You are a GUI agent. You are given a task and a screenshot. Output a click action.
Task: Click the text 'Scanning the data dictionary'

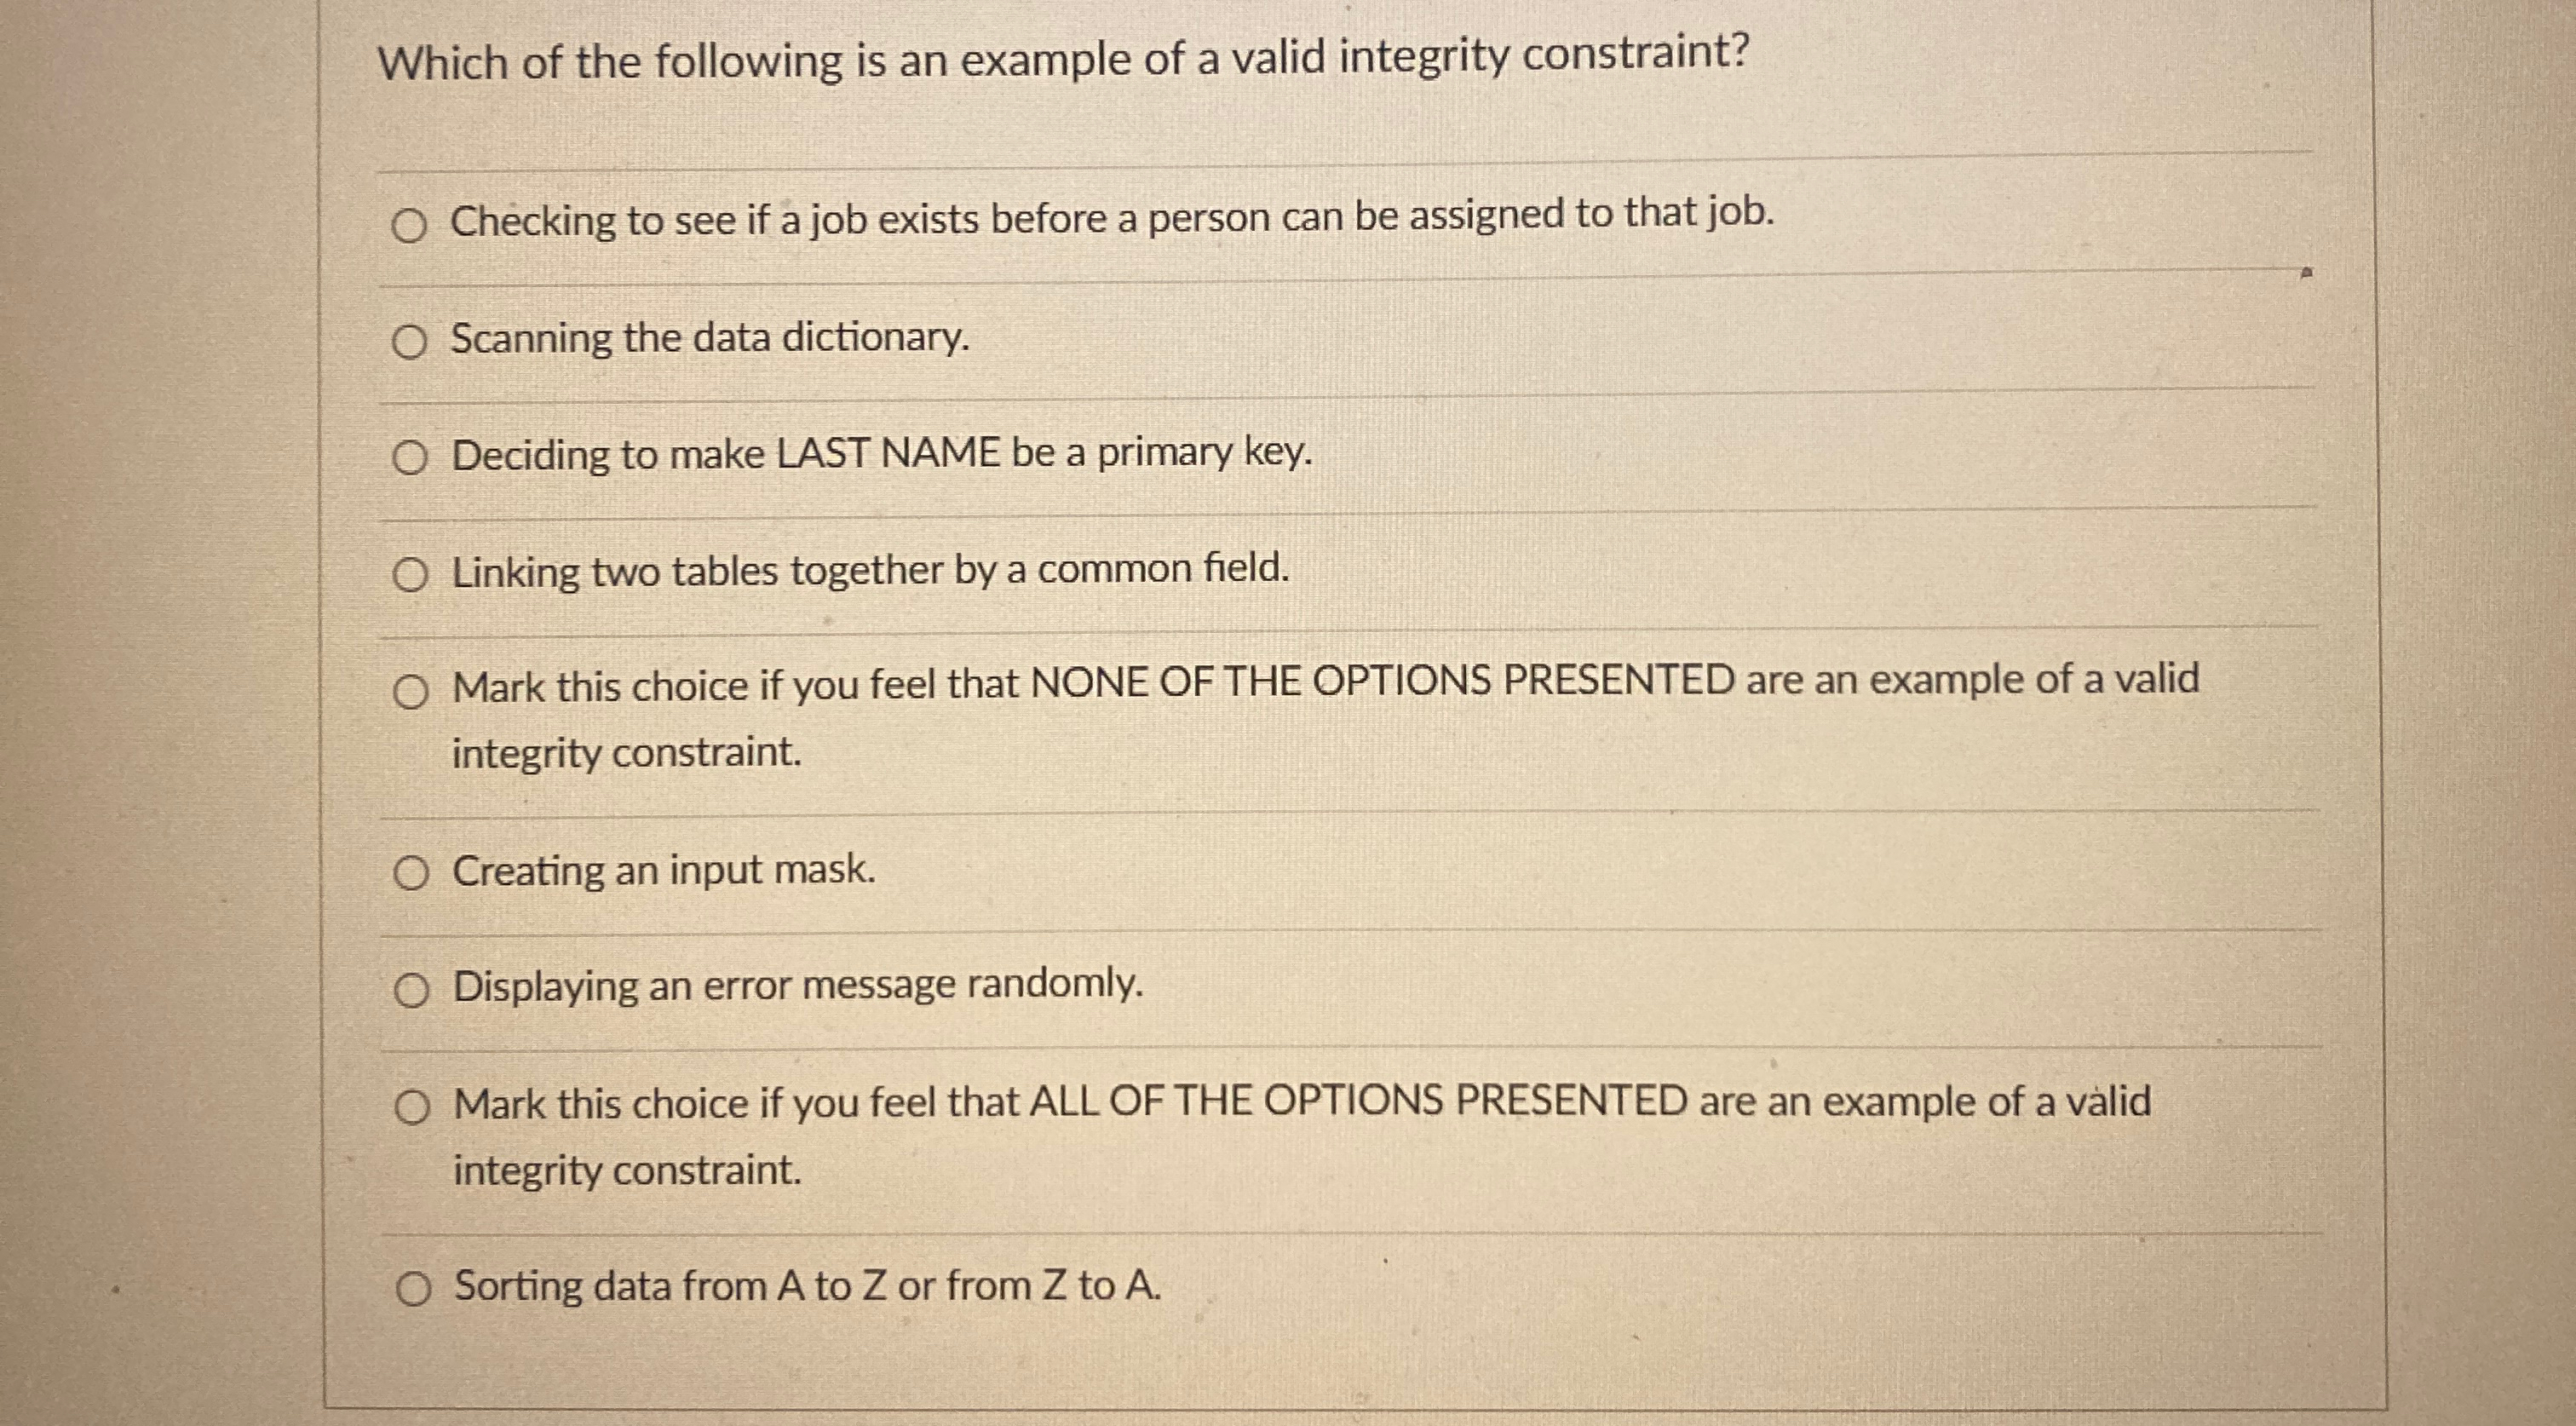click(x=710, y=340)
